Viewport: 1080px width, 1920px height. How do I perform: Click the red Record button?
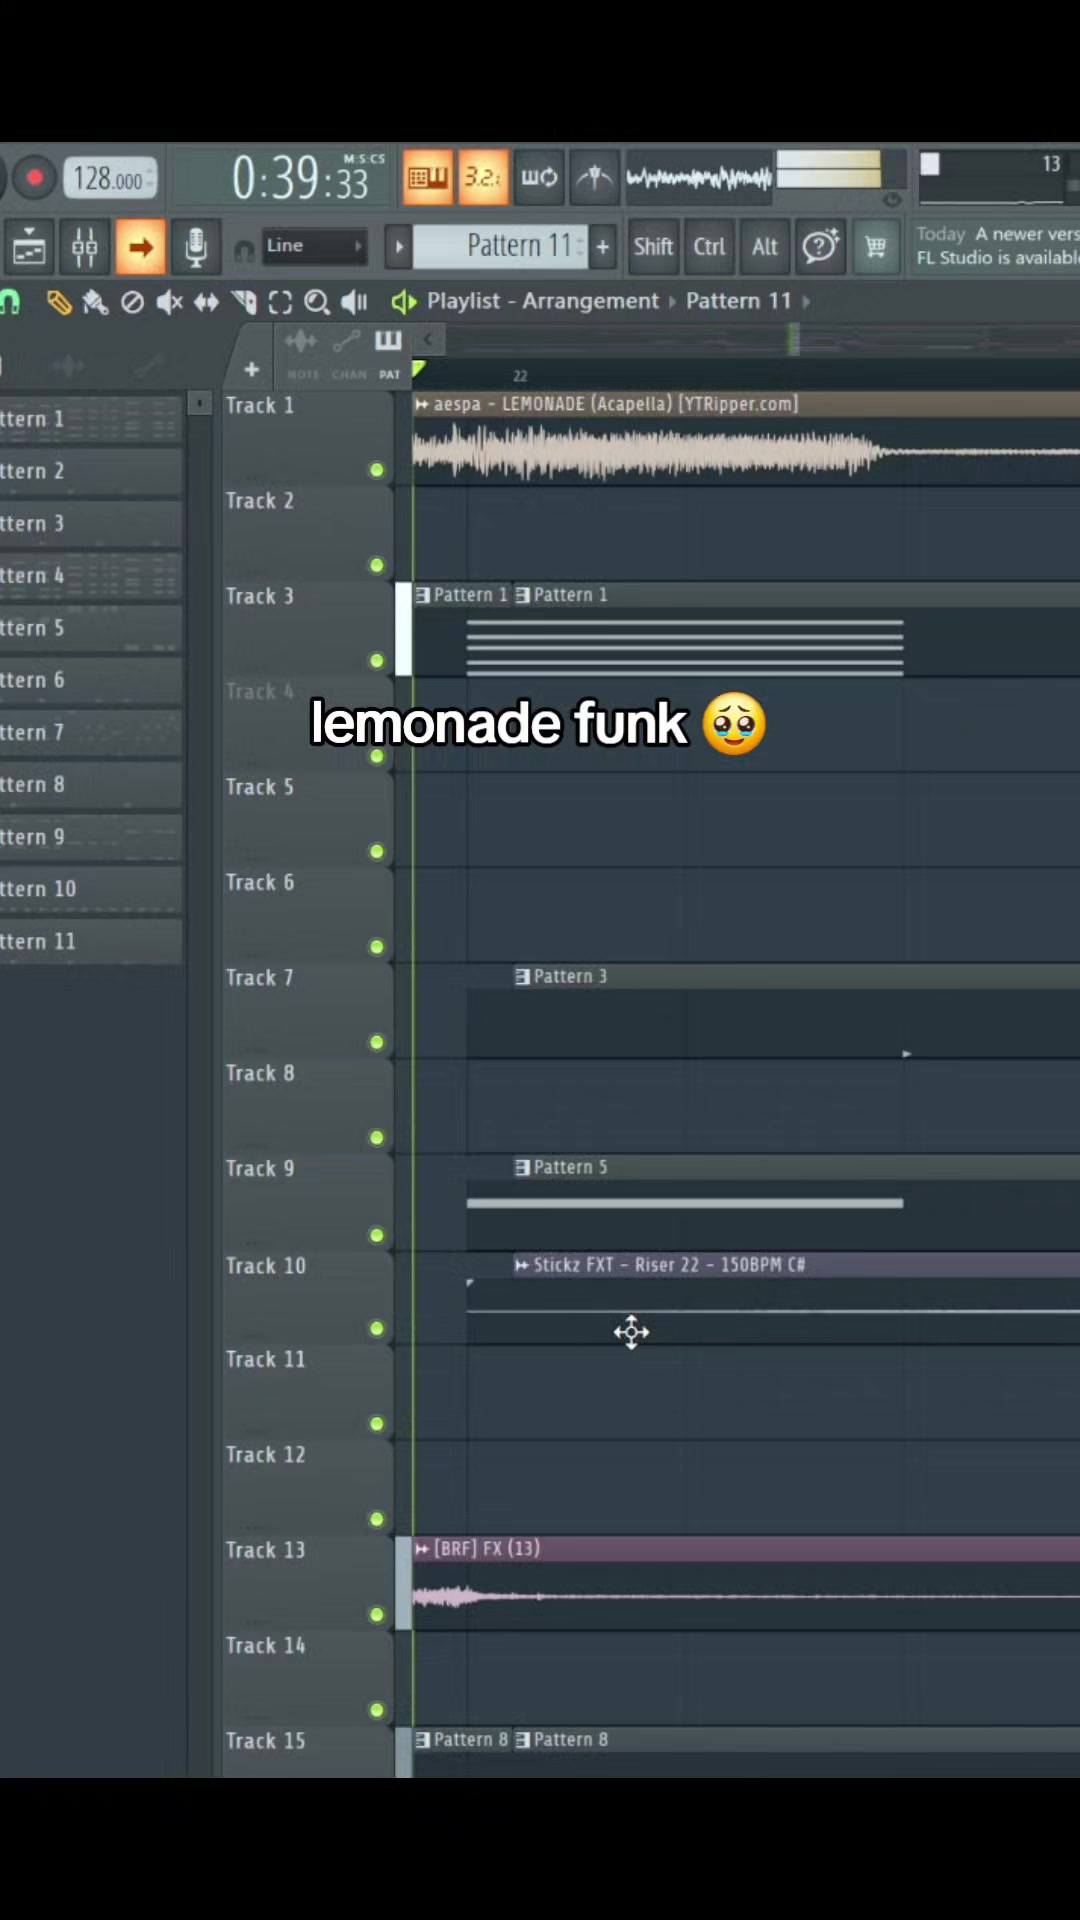[33, 179]
